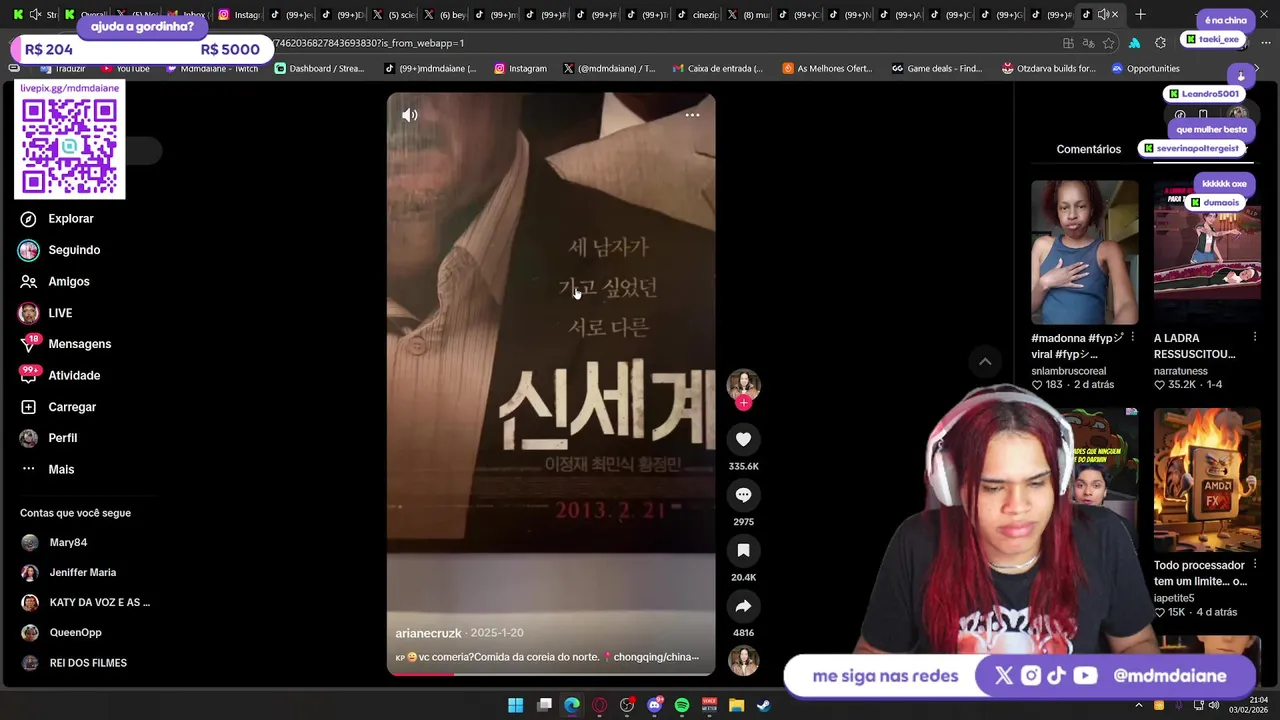
Task: Open iapetite5 author link
Action: tap(1174, 598)
